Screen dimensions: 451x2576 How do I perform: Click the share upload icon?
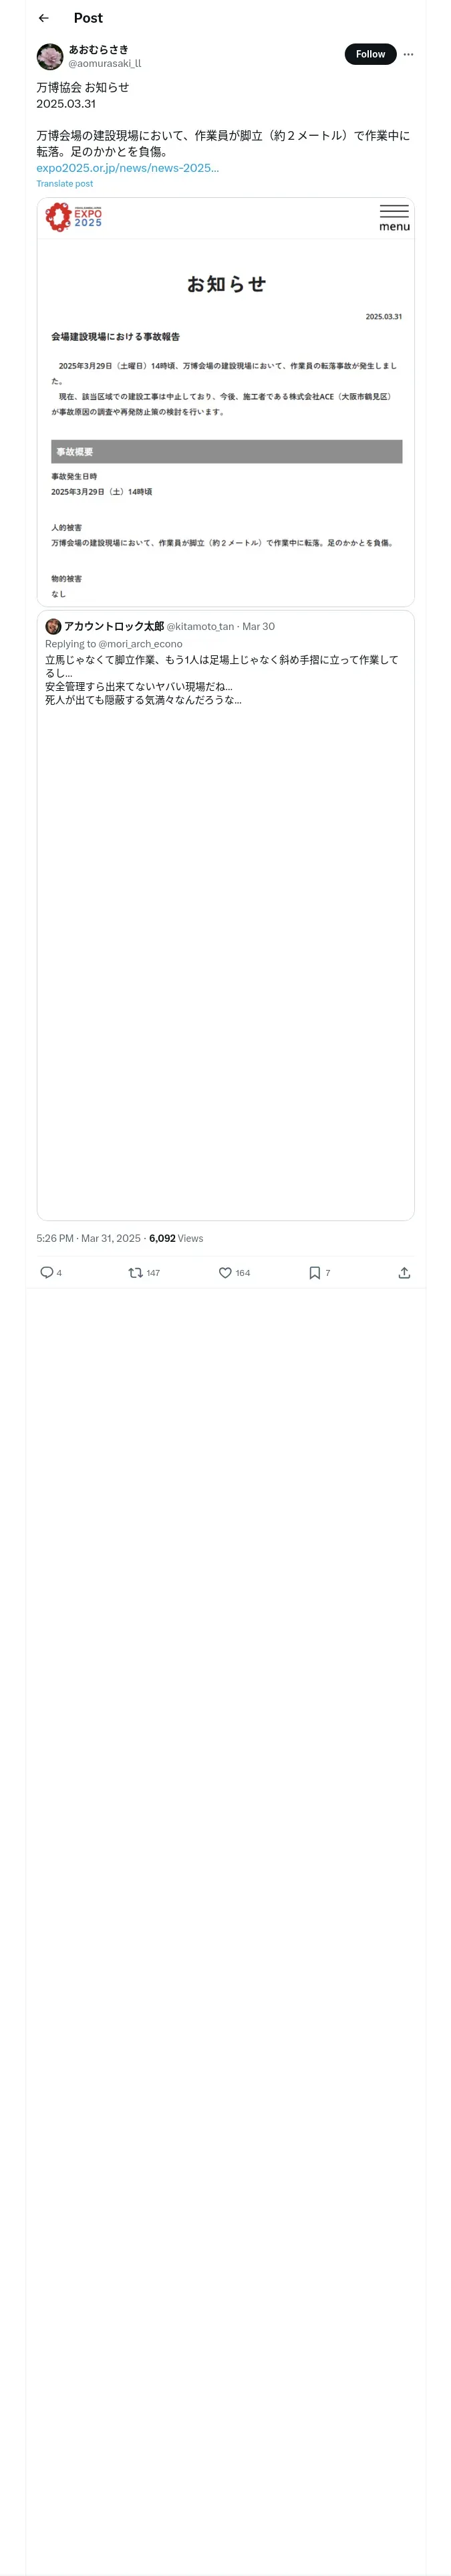pos(404,1272)
